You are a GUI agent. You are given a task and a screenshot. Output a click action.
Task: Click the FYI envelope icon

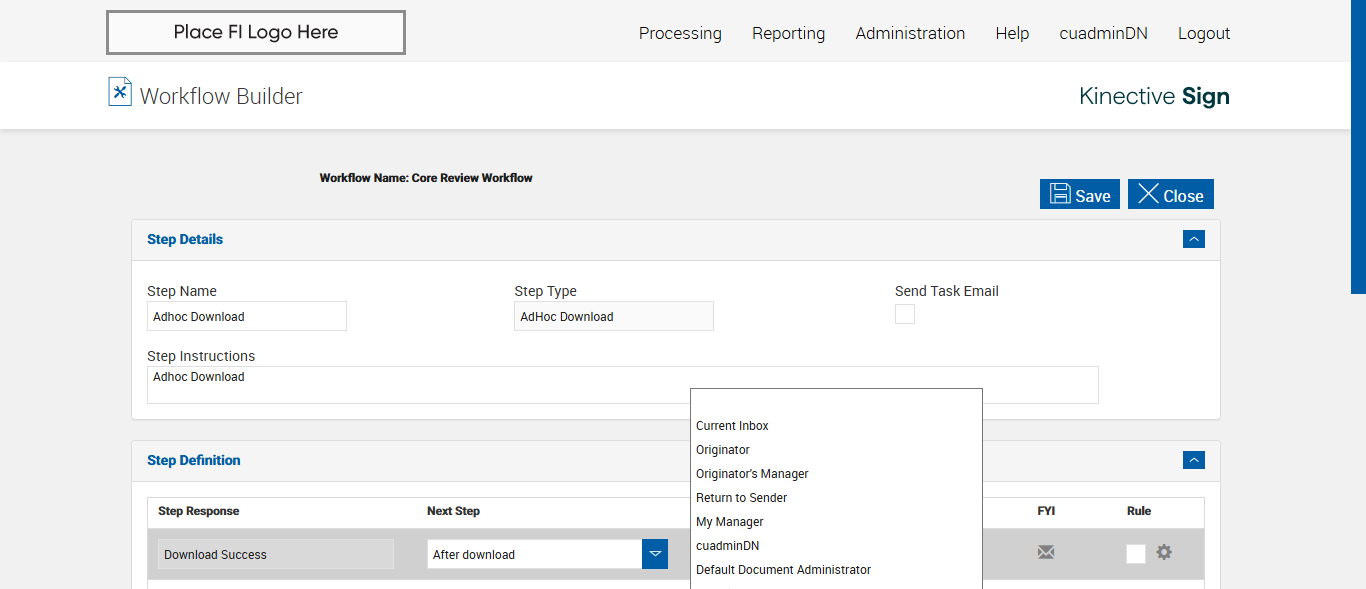pyautogui.click(x=1046, y=552)
